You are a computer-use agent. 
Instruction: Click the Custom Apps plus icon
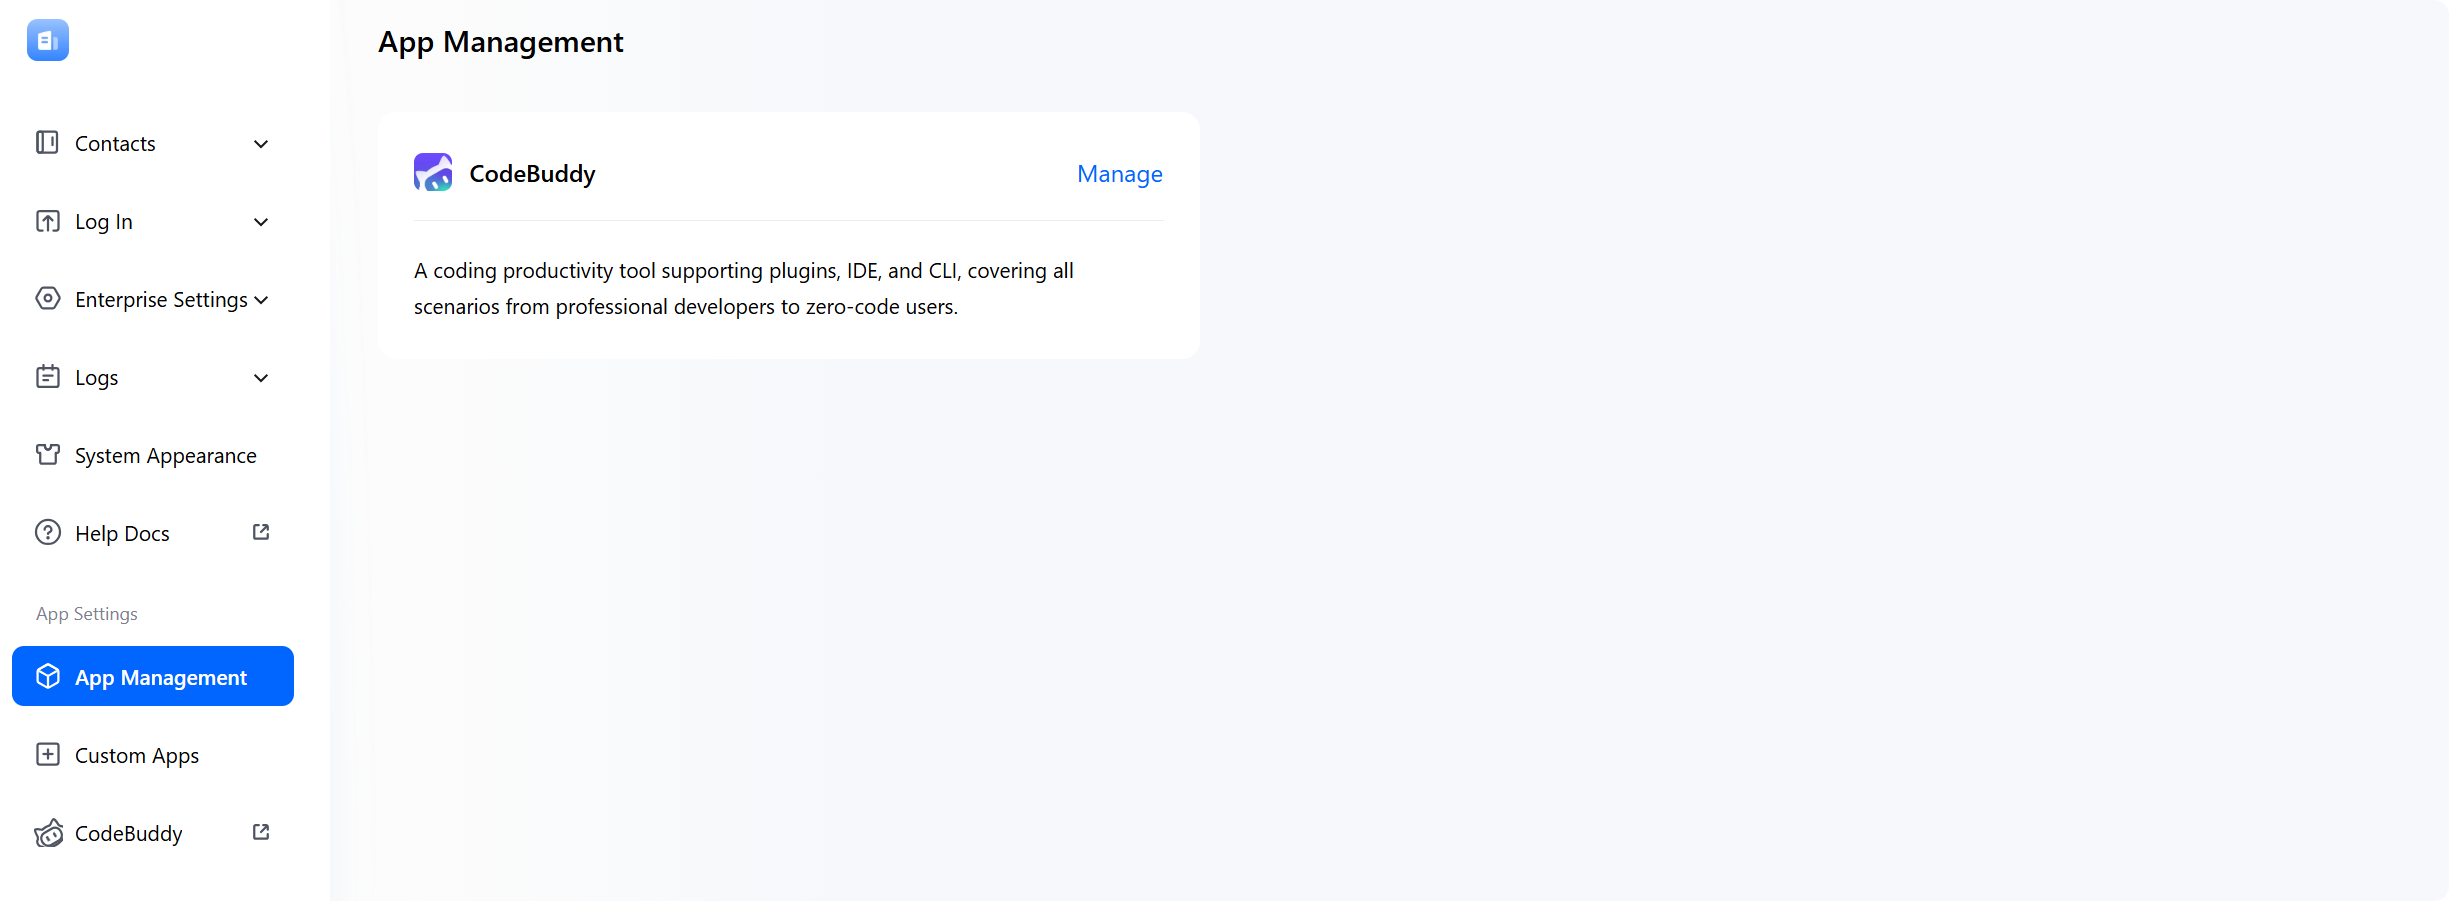click(x=47, y=754)
